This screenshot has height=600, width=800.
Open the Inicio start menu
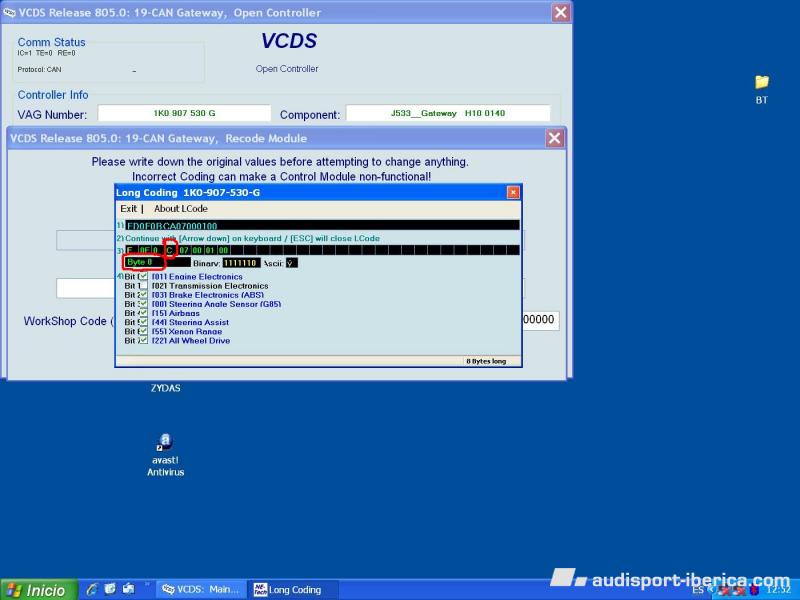pos(39,590)
